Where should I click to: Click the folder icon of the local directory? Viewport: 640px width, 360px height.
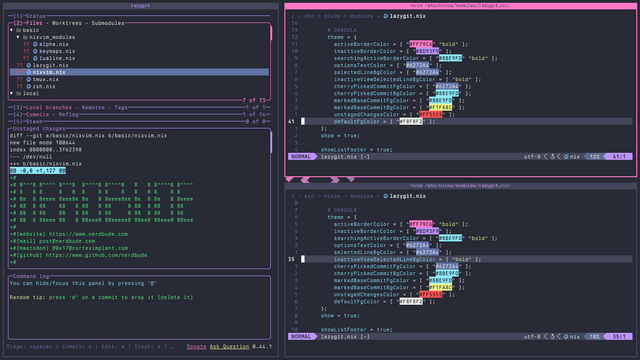[x=18, y=93]
